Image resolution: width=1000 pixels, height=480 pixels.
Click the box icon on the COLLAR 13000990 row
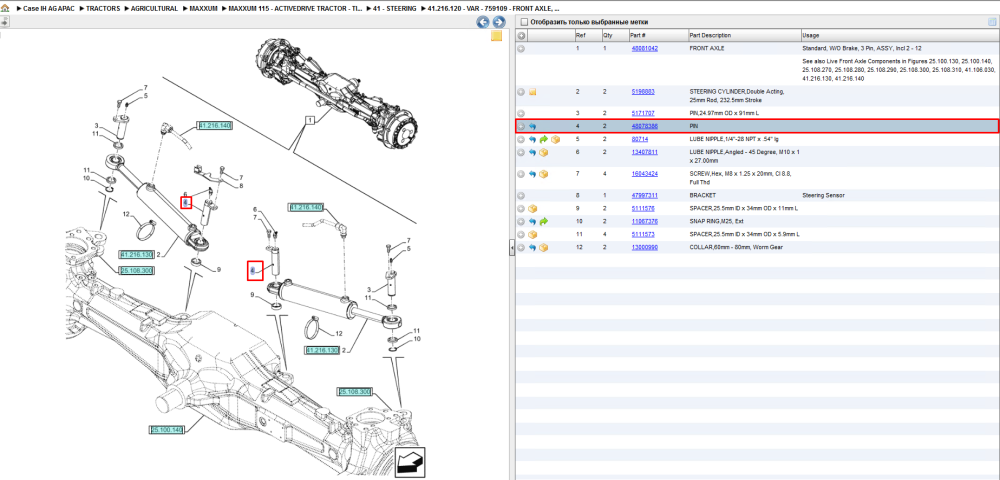tap(544, 247)
